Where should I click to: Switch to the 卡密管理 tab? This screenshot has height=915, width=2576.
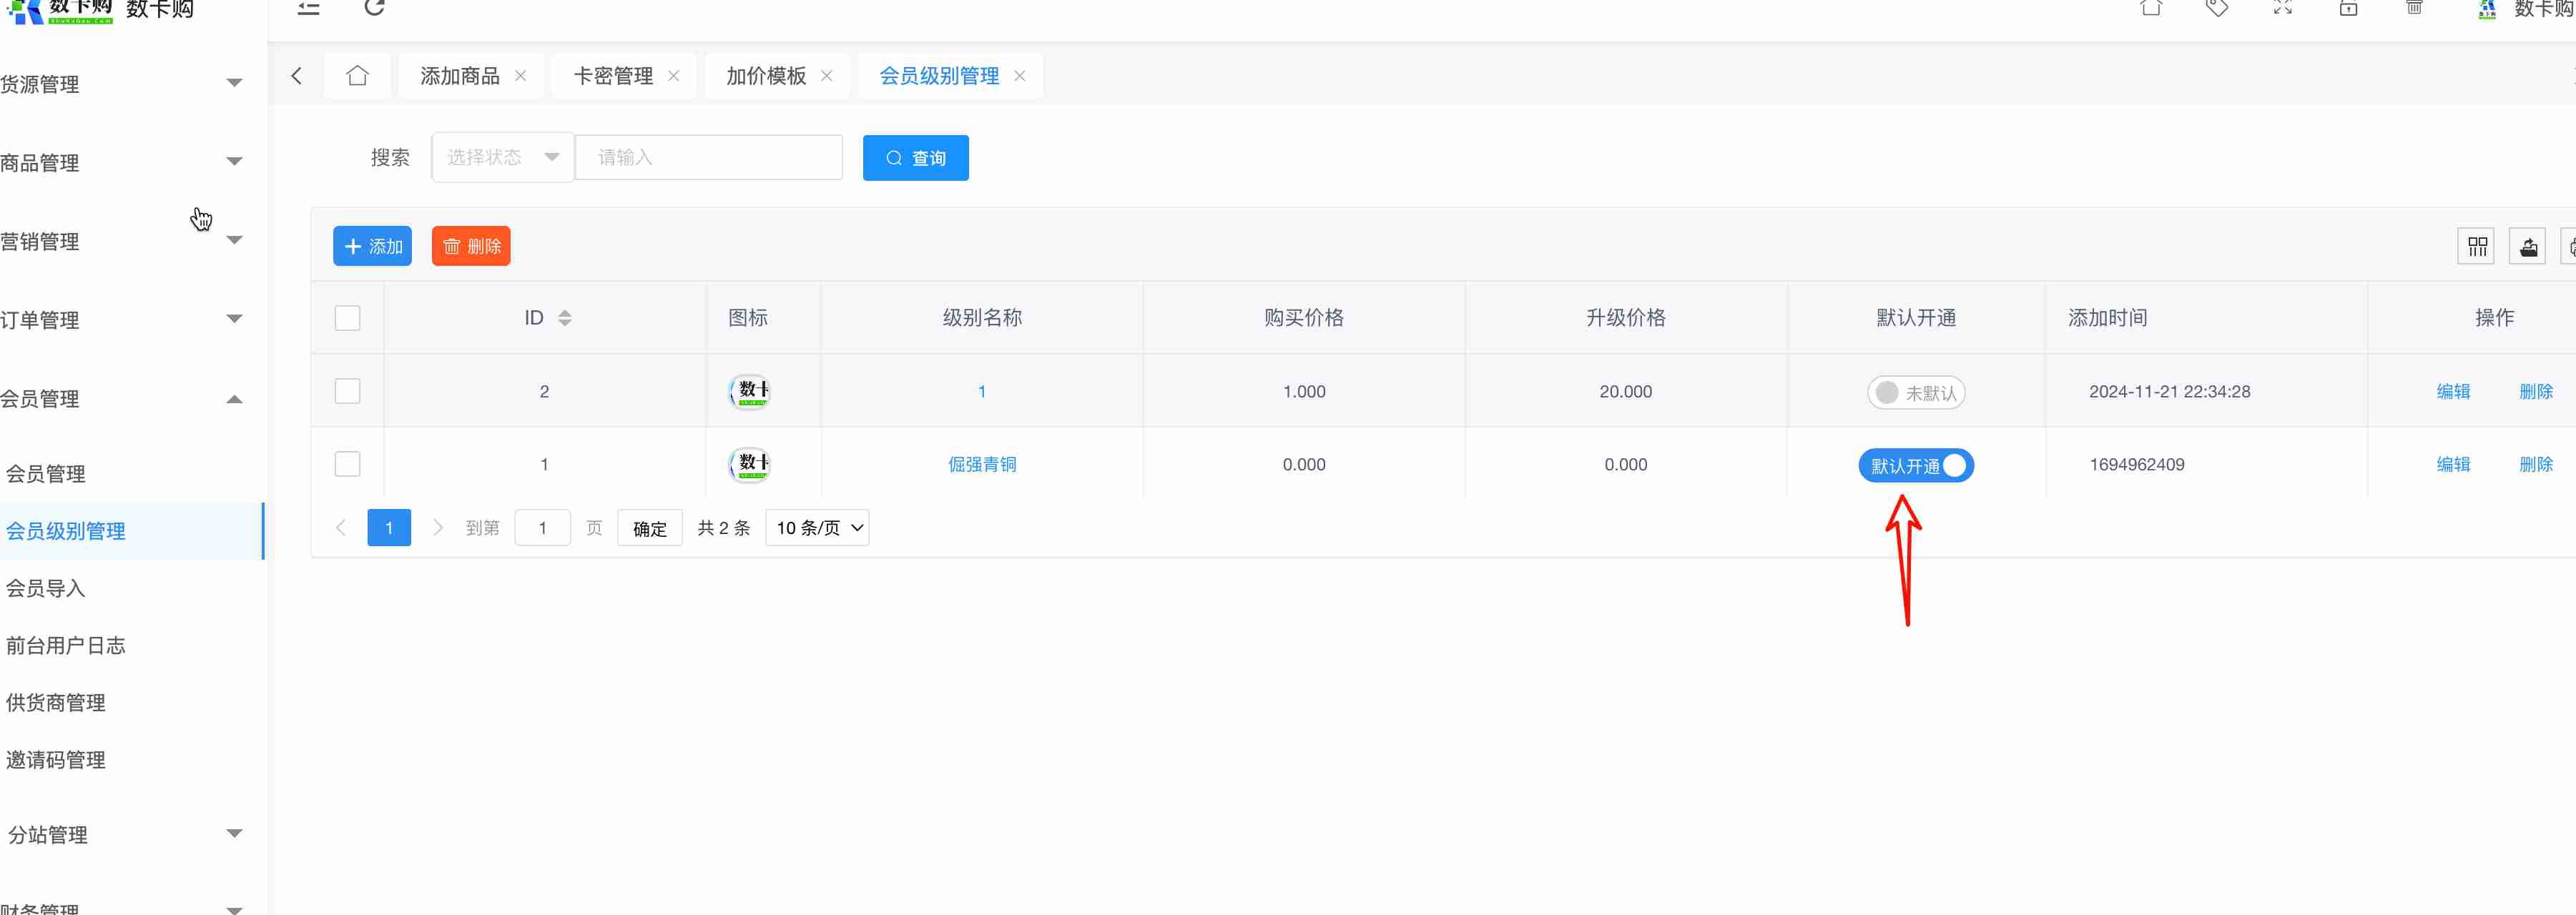point(613,76)
